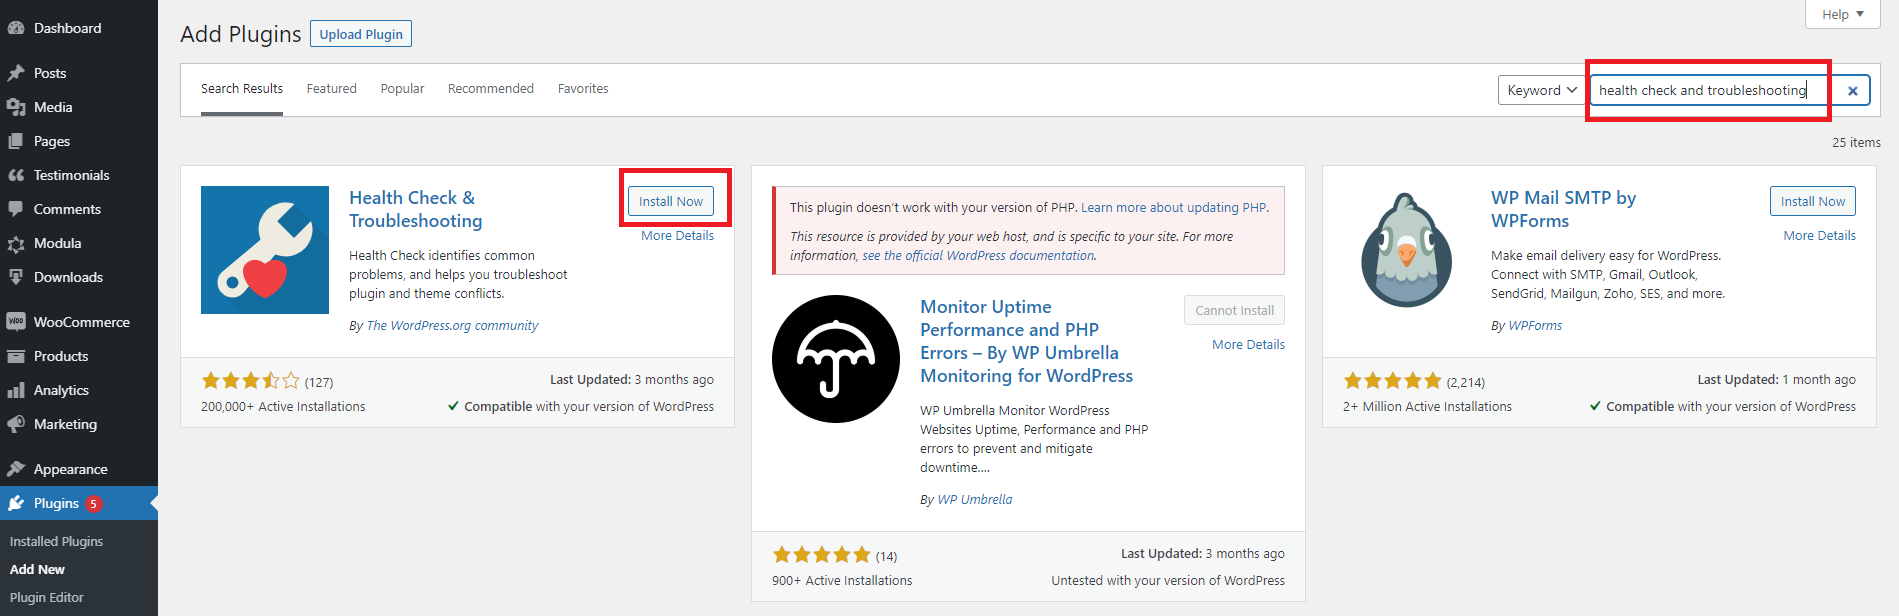Image resolution: width=1899 pixels, height=616 pixels.
Task: Expand the Help dropdown panel
Action: pos(1843,14)
